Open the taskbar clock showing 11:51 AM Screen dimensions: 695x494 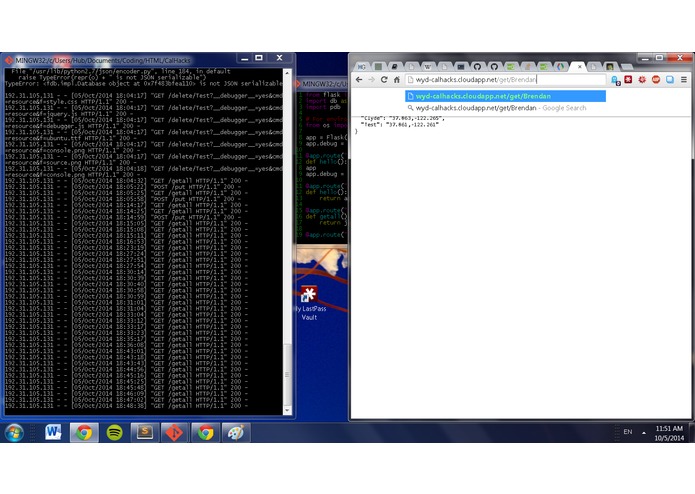click(669, 433)
